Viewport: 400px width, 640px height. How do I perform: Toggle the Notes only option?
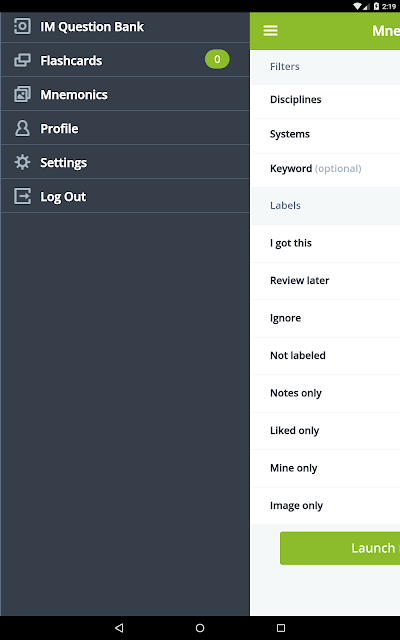click(325, 393)
